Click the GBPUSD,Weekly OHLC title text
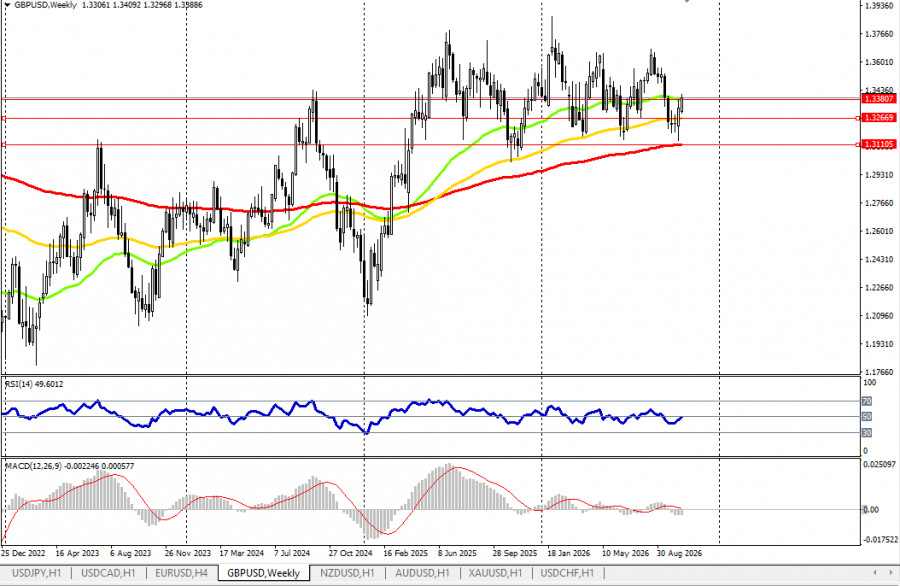The width and height of the screenshot is (900, 586). [x=108, y=5]
